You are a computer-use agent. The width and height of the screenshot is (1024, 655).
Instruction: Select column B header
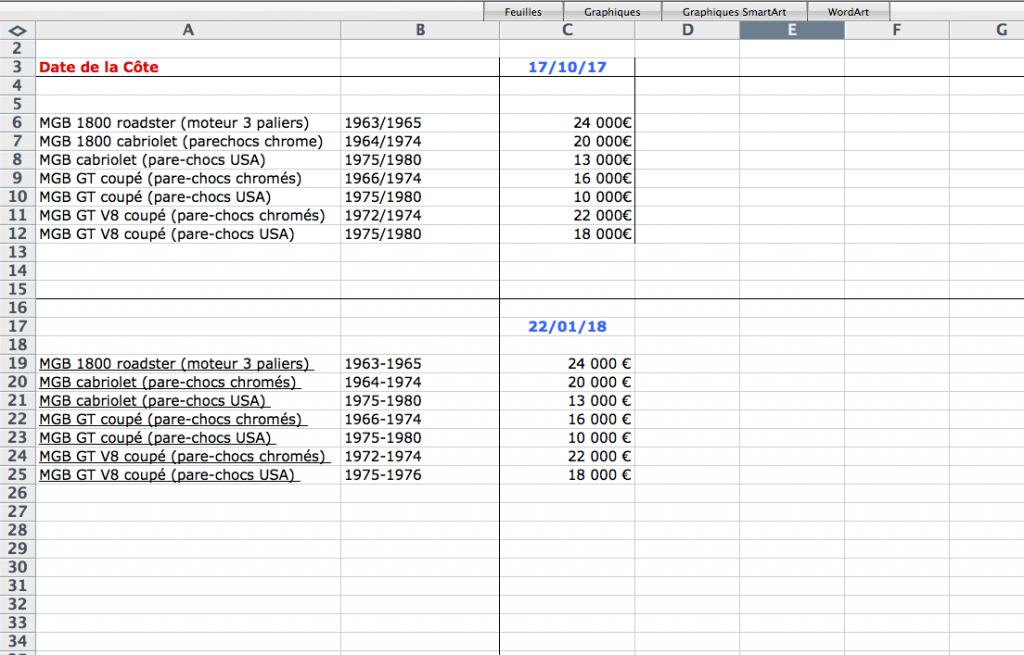point(420,30)
